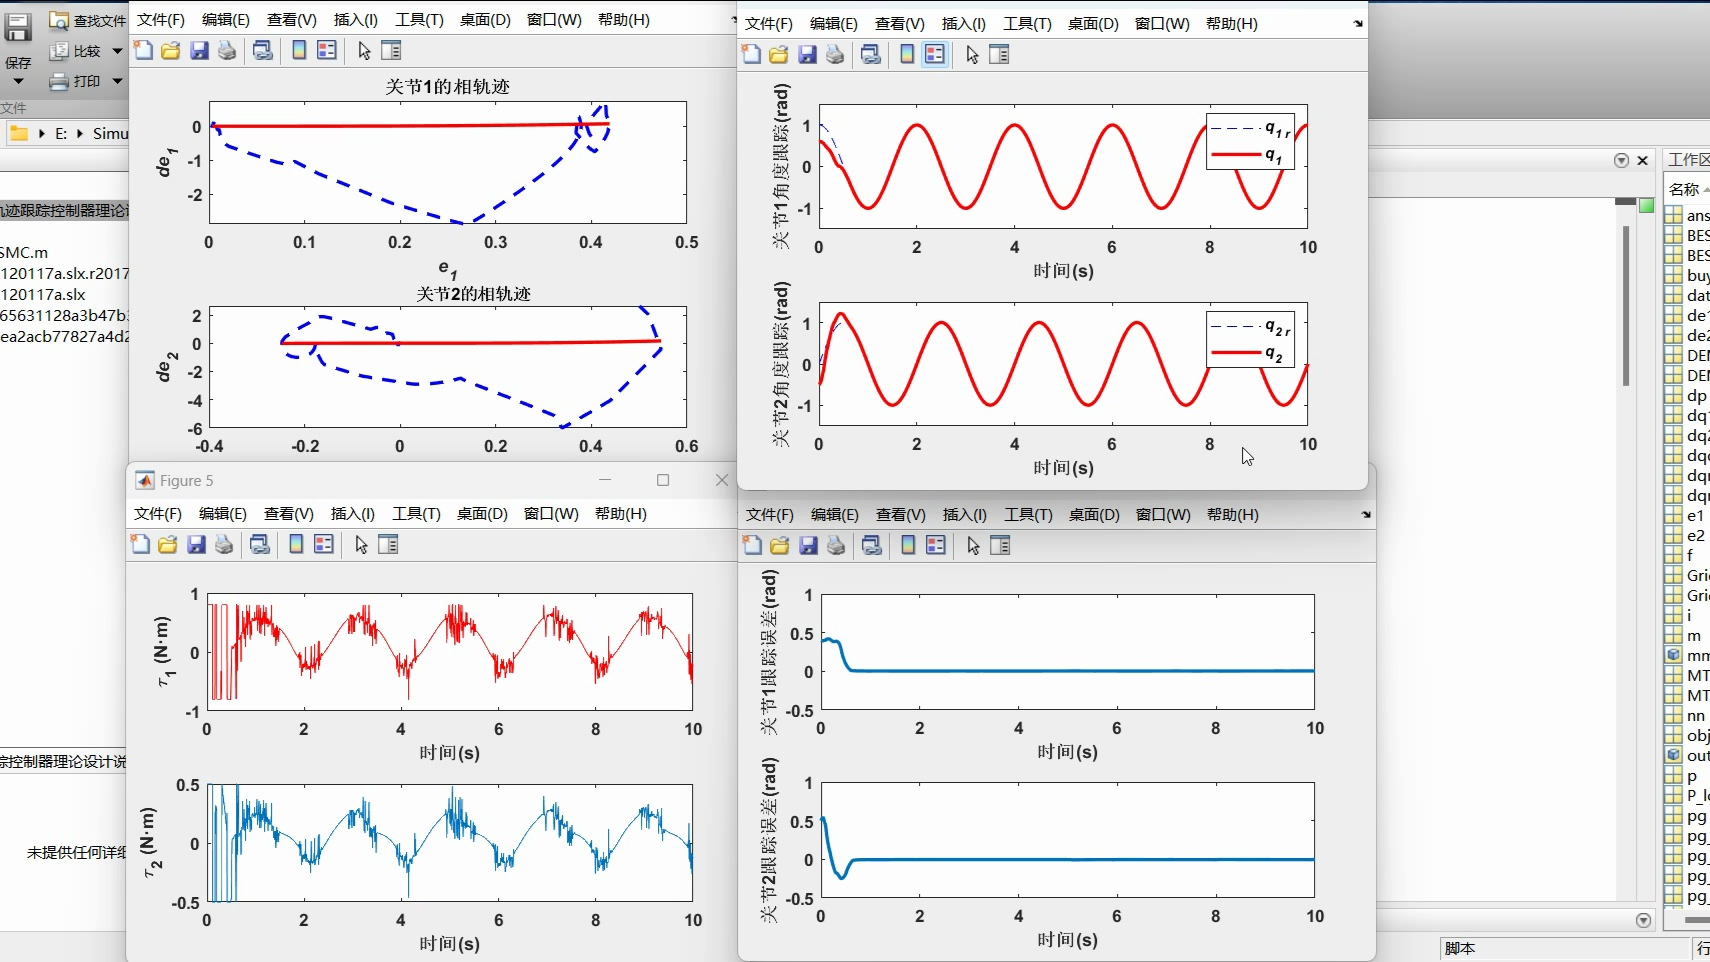The height and width of the screenshot is (962, 1710).
Task: Toggle Edit Plot arrow in tracking error figure
Action: (973, 545)
